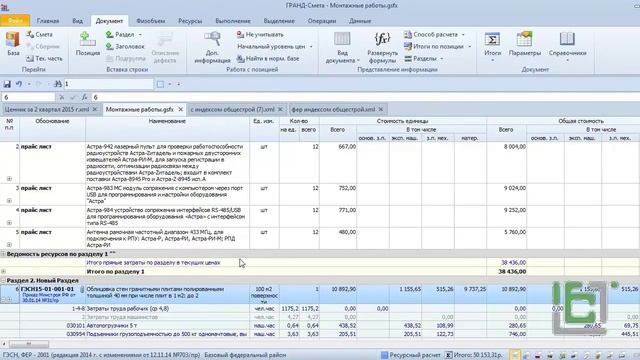Go to Смета in the Перейти group

(x=40, y=35)
